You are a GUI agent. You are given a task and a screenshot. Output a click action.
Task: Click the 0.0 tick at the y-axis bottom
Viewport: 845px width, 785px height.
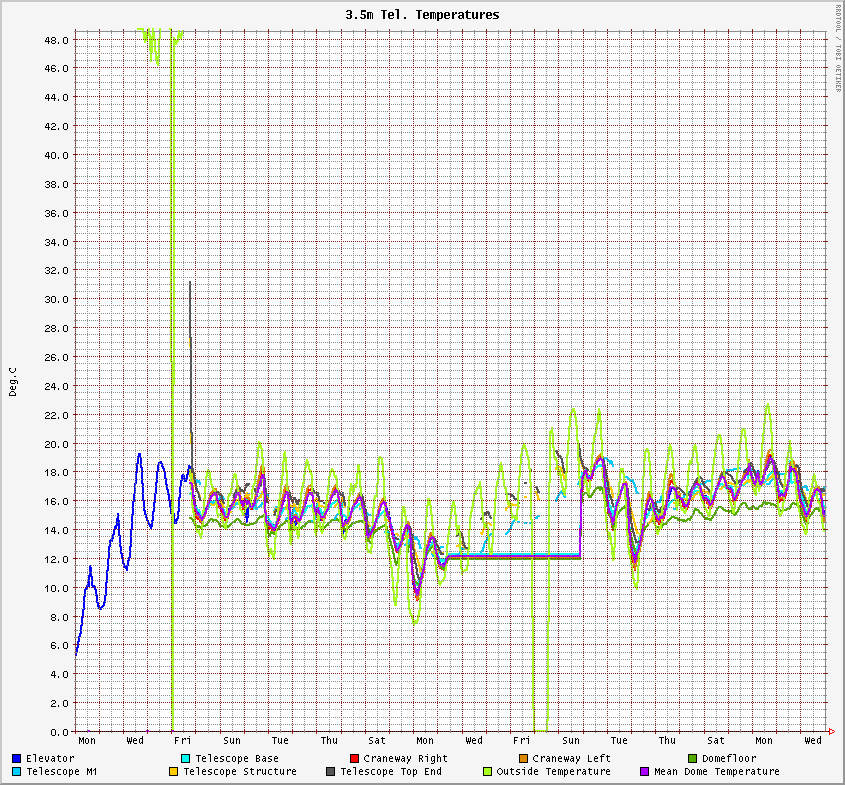click(60, 732)
